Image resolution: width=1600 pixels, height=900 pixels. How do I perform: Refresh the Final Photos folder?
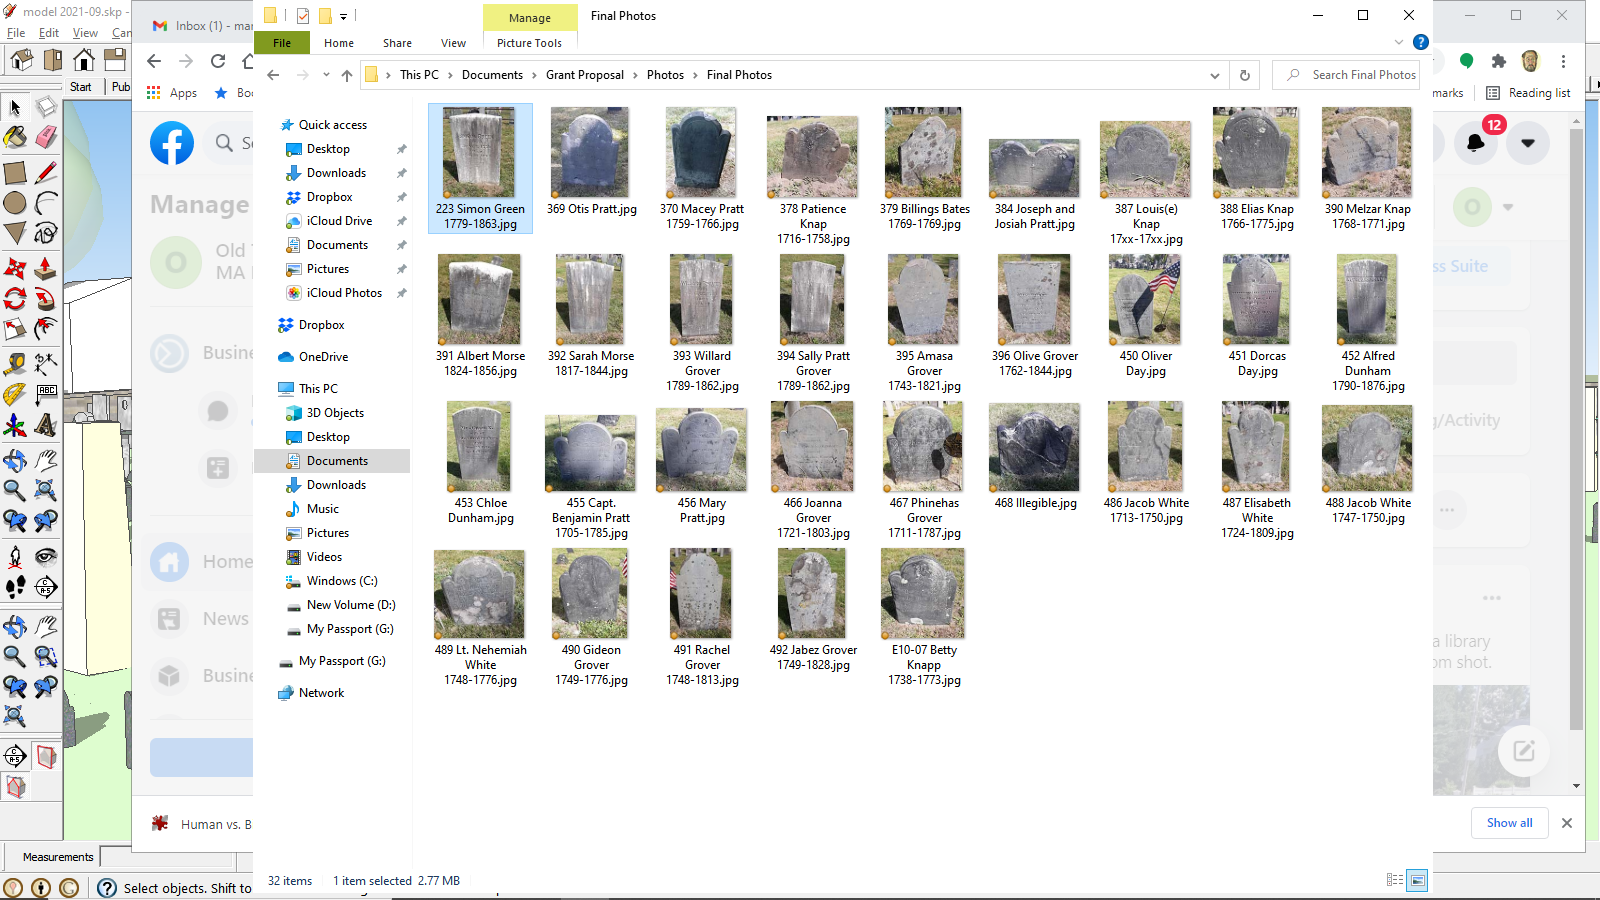tap(1245, 75)
